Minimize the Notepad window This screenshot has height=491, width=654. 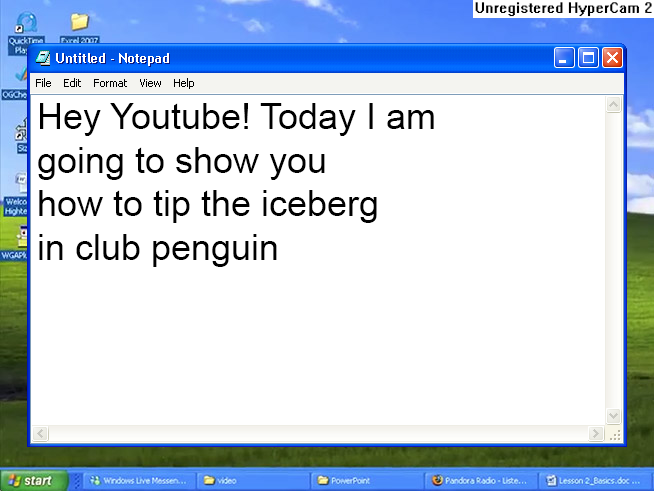(x=564, y=58)
